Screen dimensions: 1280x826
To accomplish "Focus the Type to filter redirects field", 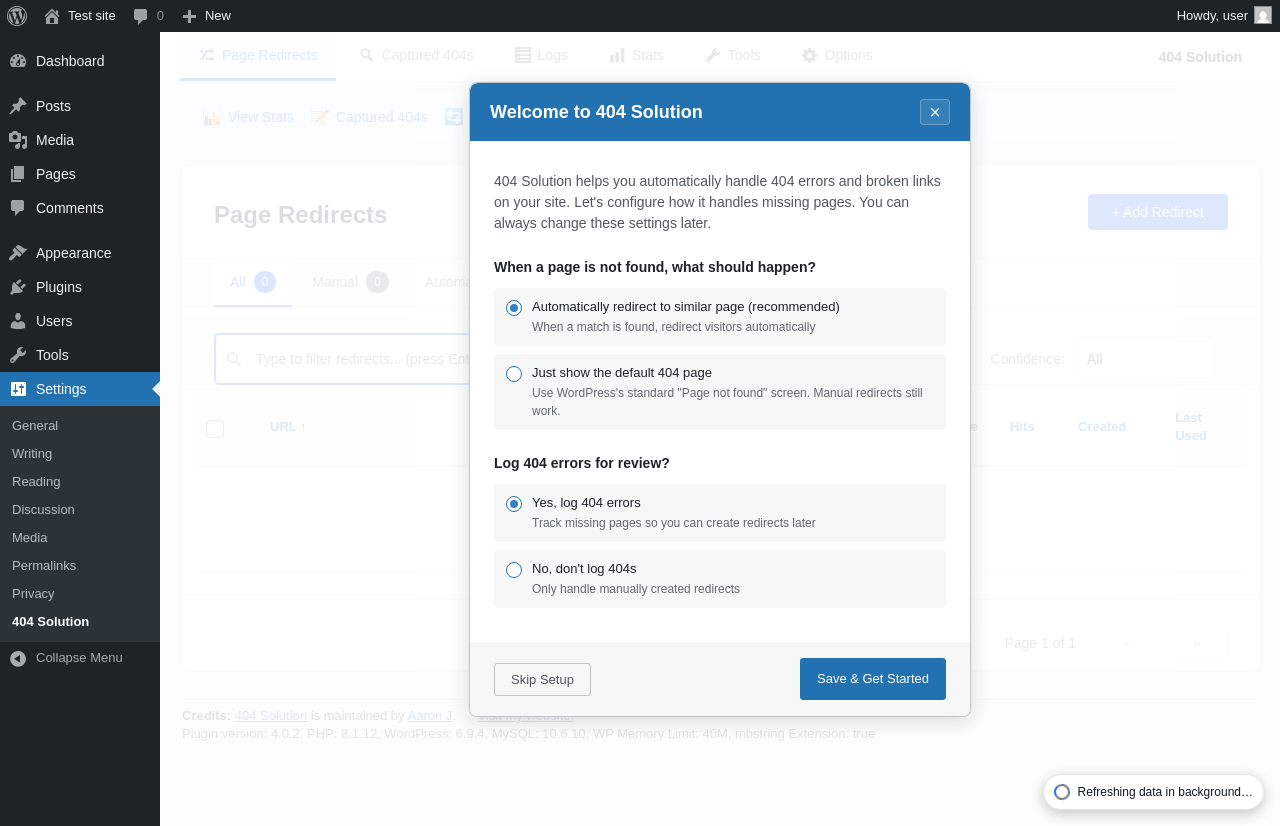I will [342, 359].
